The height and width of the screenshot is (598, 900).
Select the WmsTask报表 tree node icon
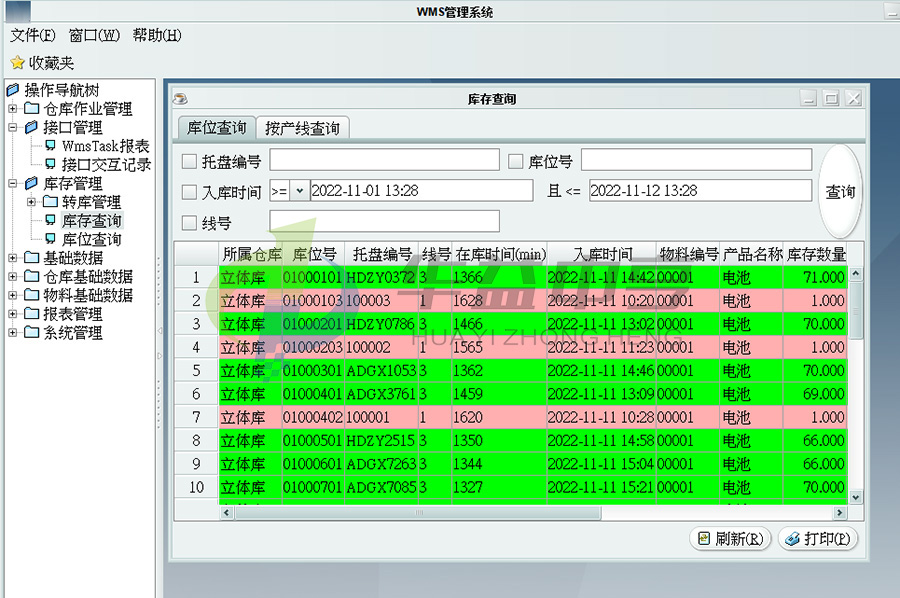tap(50, 146)
